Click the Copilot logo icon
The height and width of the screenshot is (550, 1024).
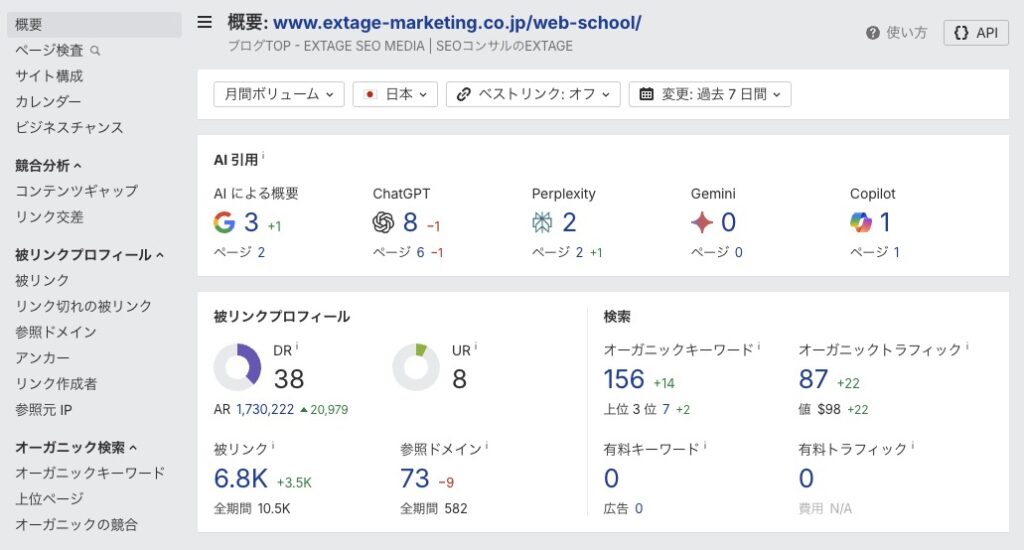click(861, 222)
